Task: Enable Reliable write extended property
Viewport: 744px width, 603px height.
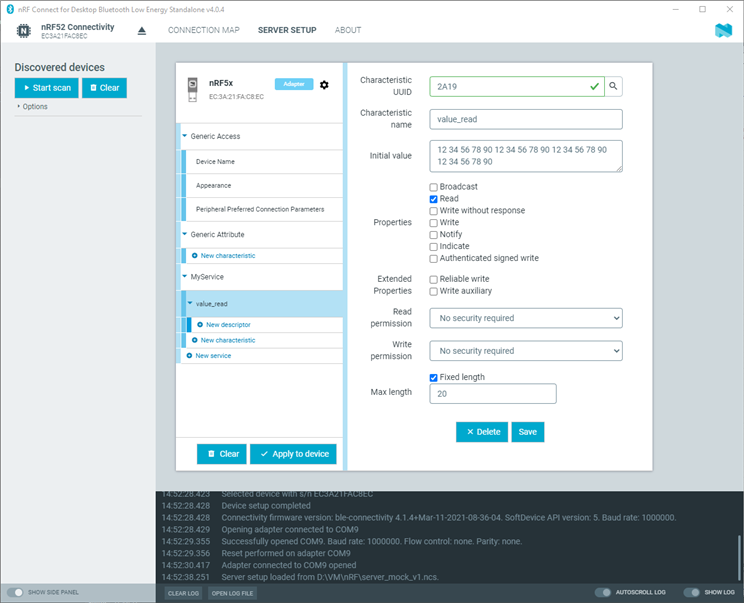Action: coord(433,279)
